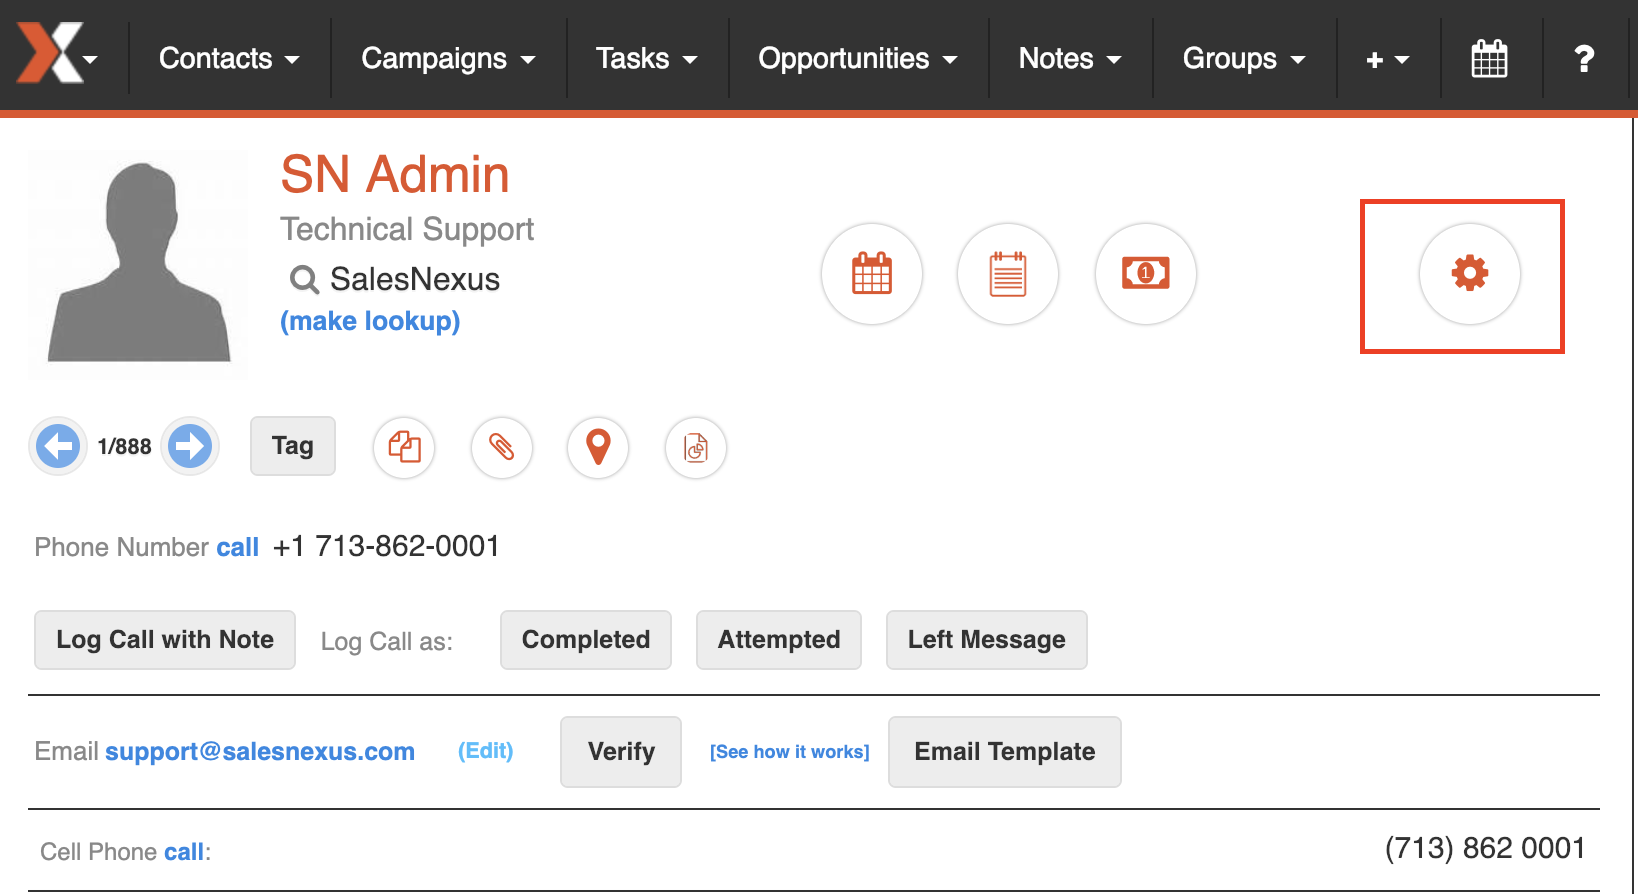Go to next contact arrow
The image size is (1638, 894).
pos(190,446)
